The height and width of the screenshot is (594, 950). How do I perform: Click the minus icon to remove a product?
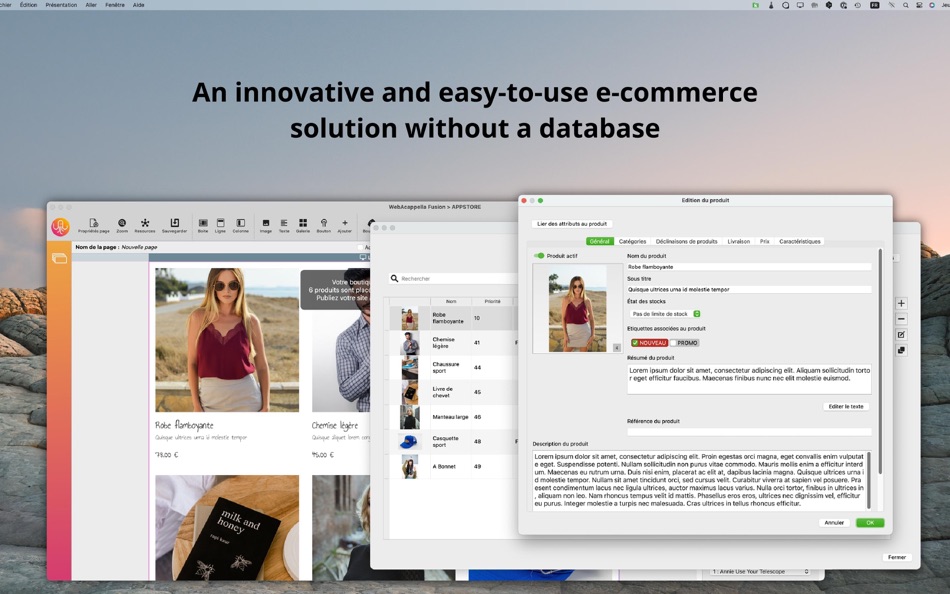click(x=901, y=319)
